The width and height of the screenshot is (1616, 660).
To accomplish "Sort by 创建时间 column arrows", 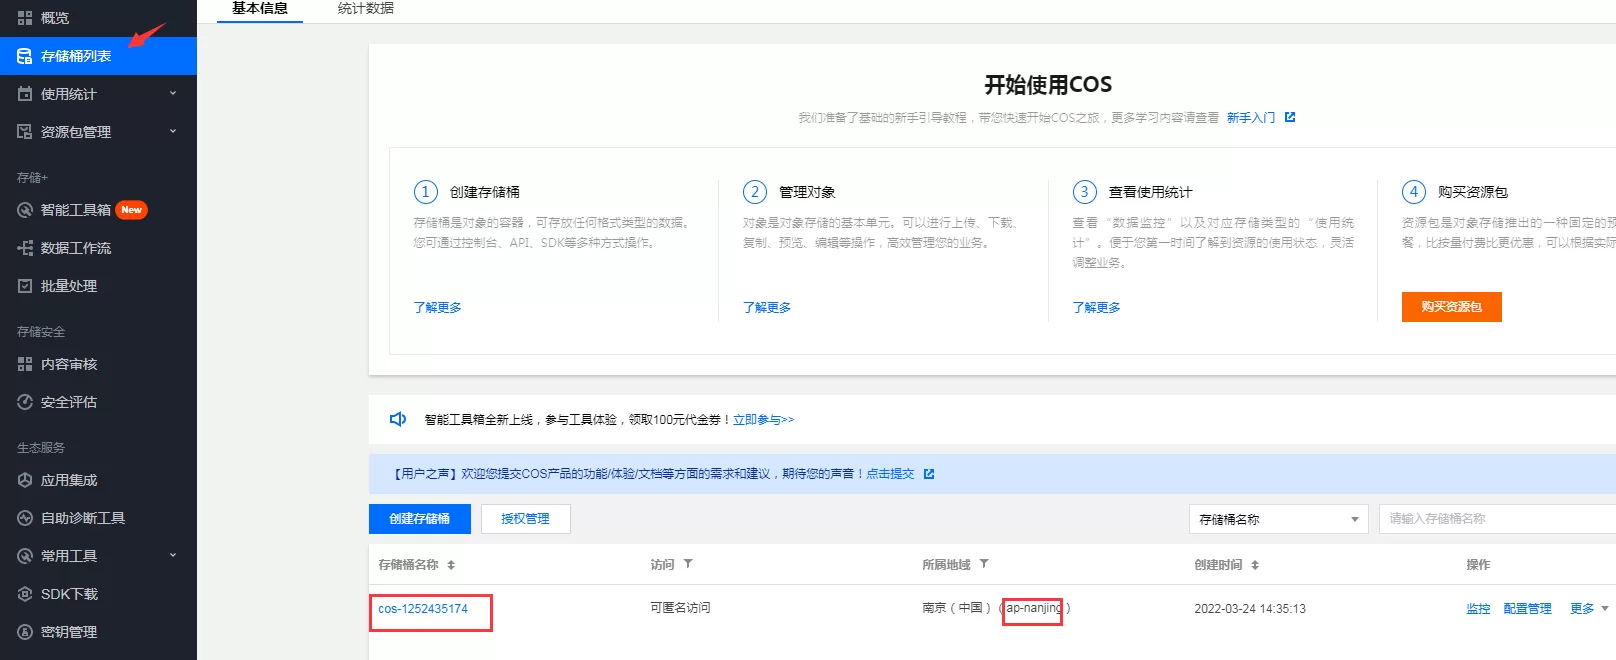I will (1255, 565).
